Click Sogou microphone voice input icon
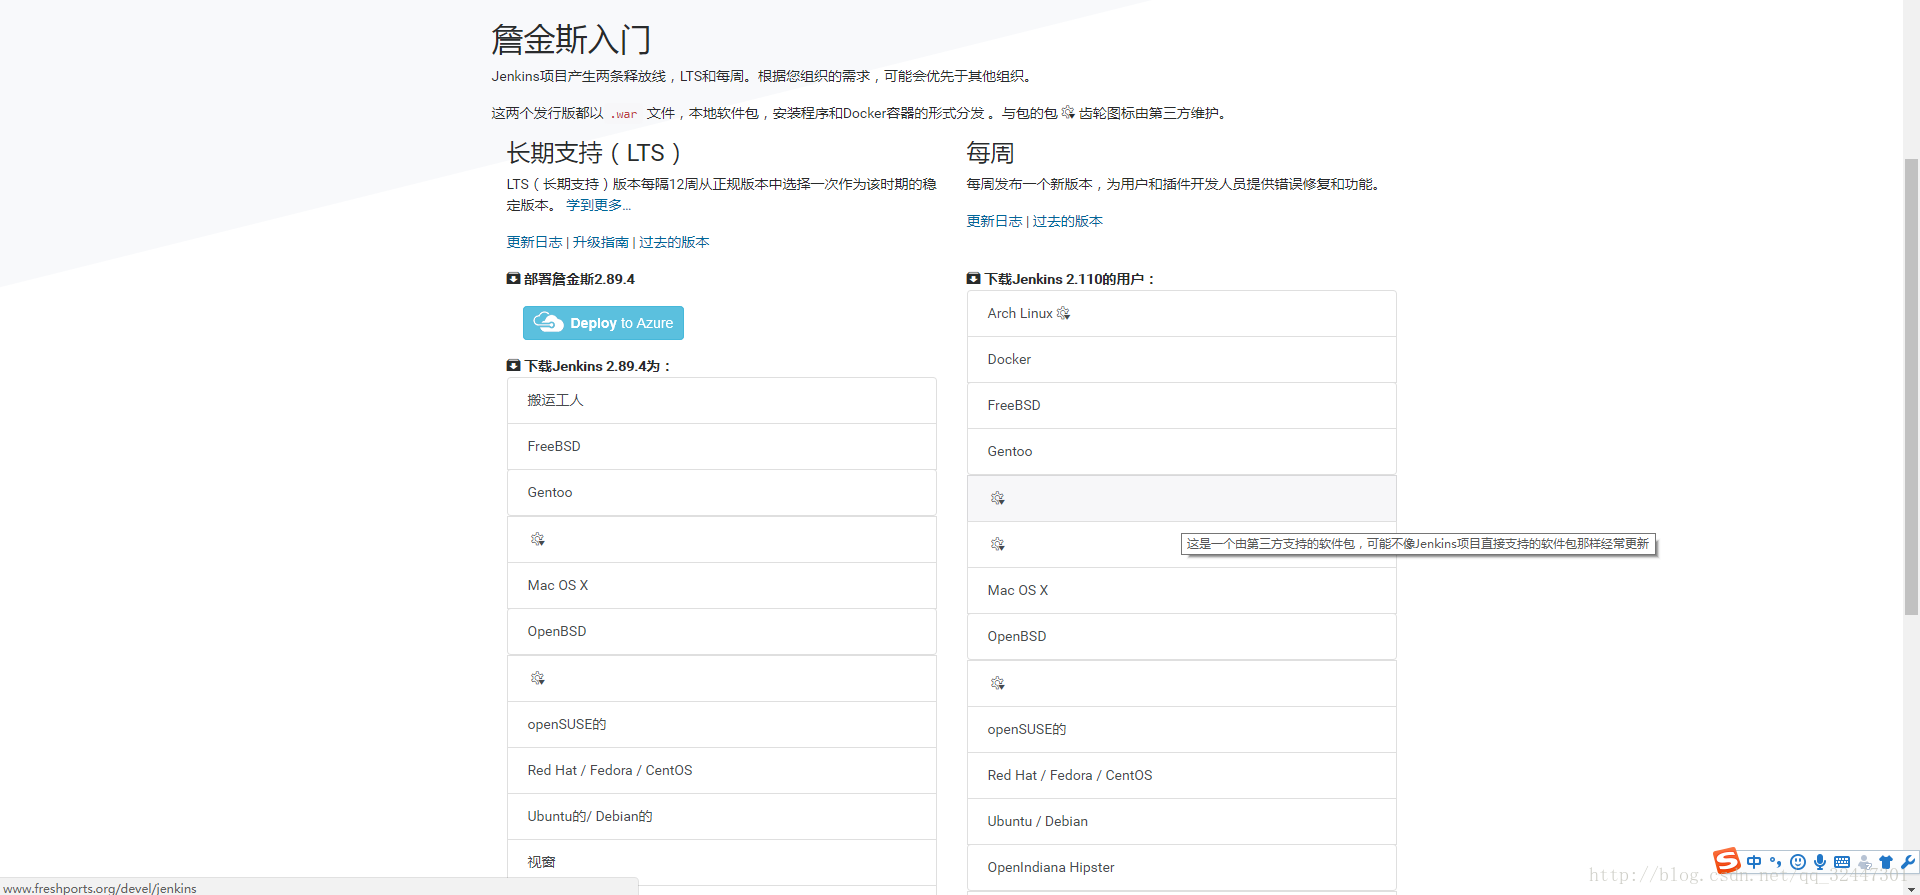The image size is (1920, 895). [x=1820, y=862]
